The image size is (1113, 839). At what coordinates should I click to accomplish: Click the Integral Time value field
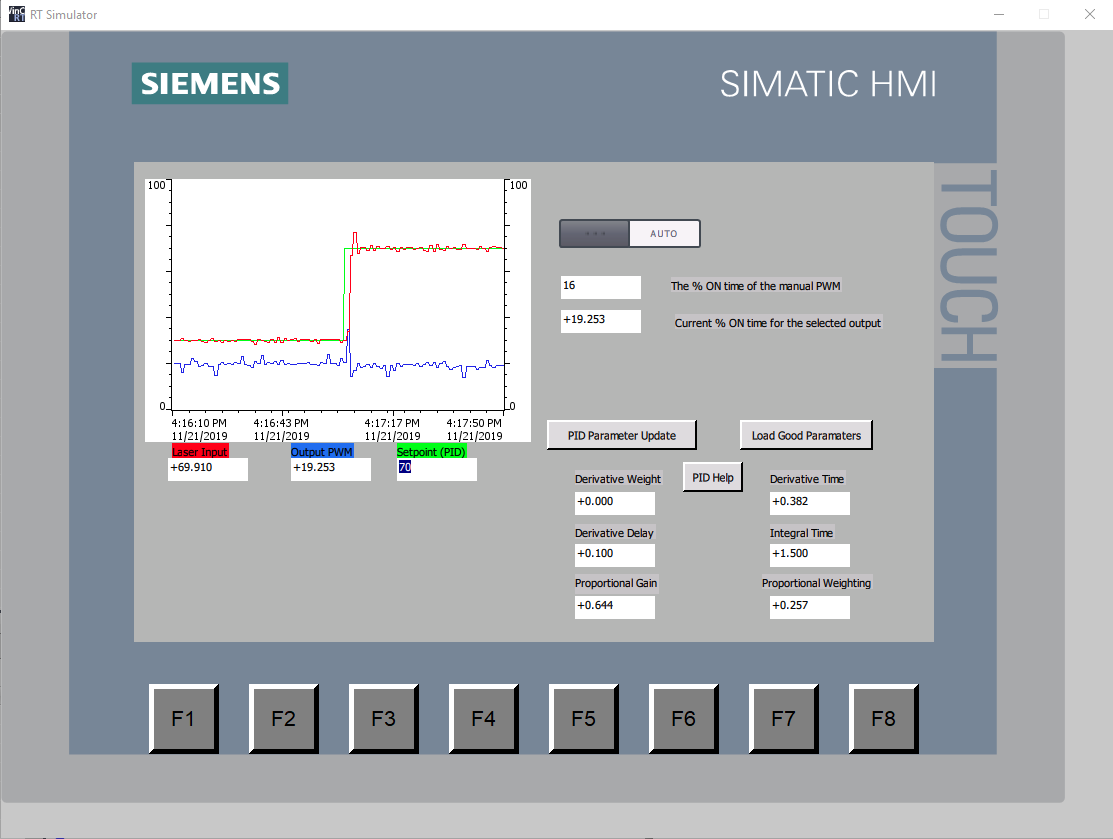point(809,555)
